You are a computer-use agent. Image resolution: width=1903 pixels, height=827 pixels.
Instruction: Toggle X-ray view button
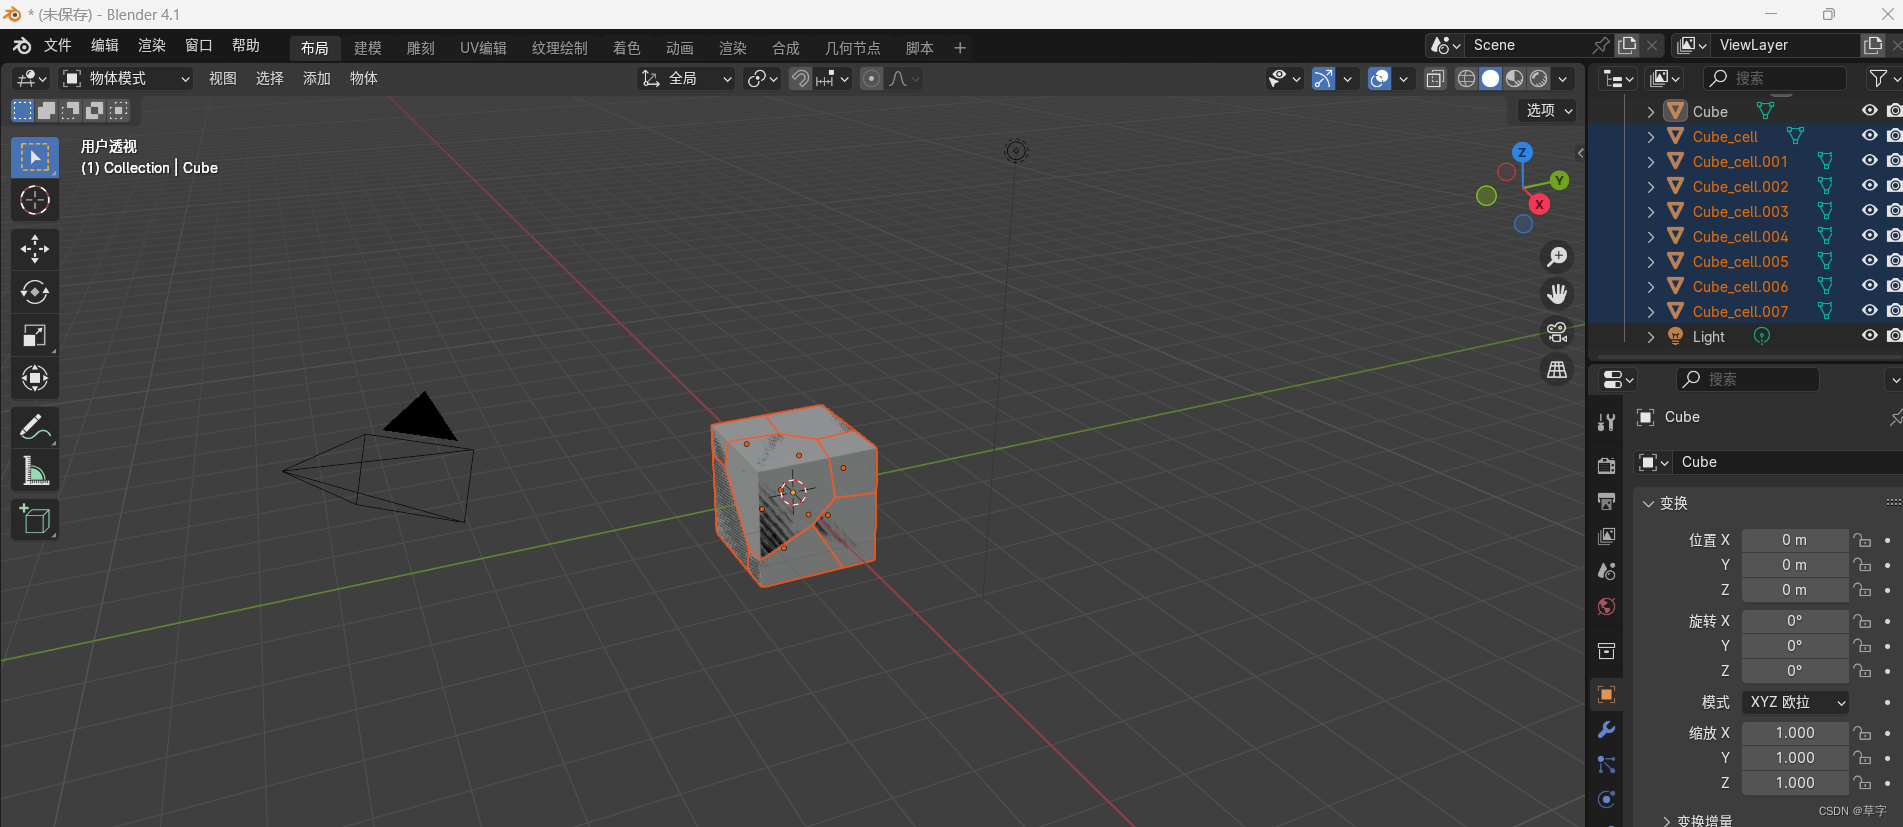pos(1435,78)
